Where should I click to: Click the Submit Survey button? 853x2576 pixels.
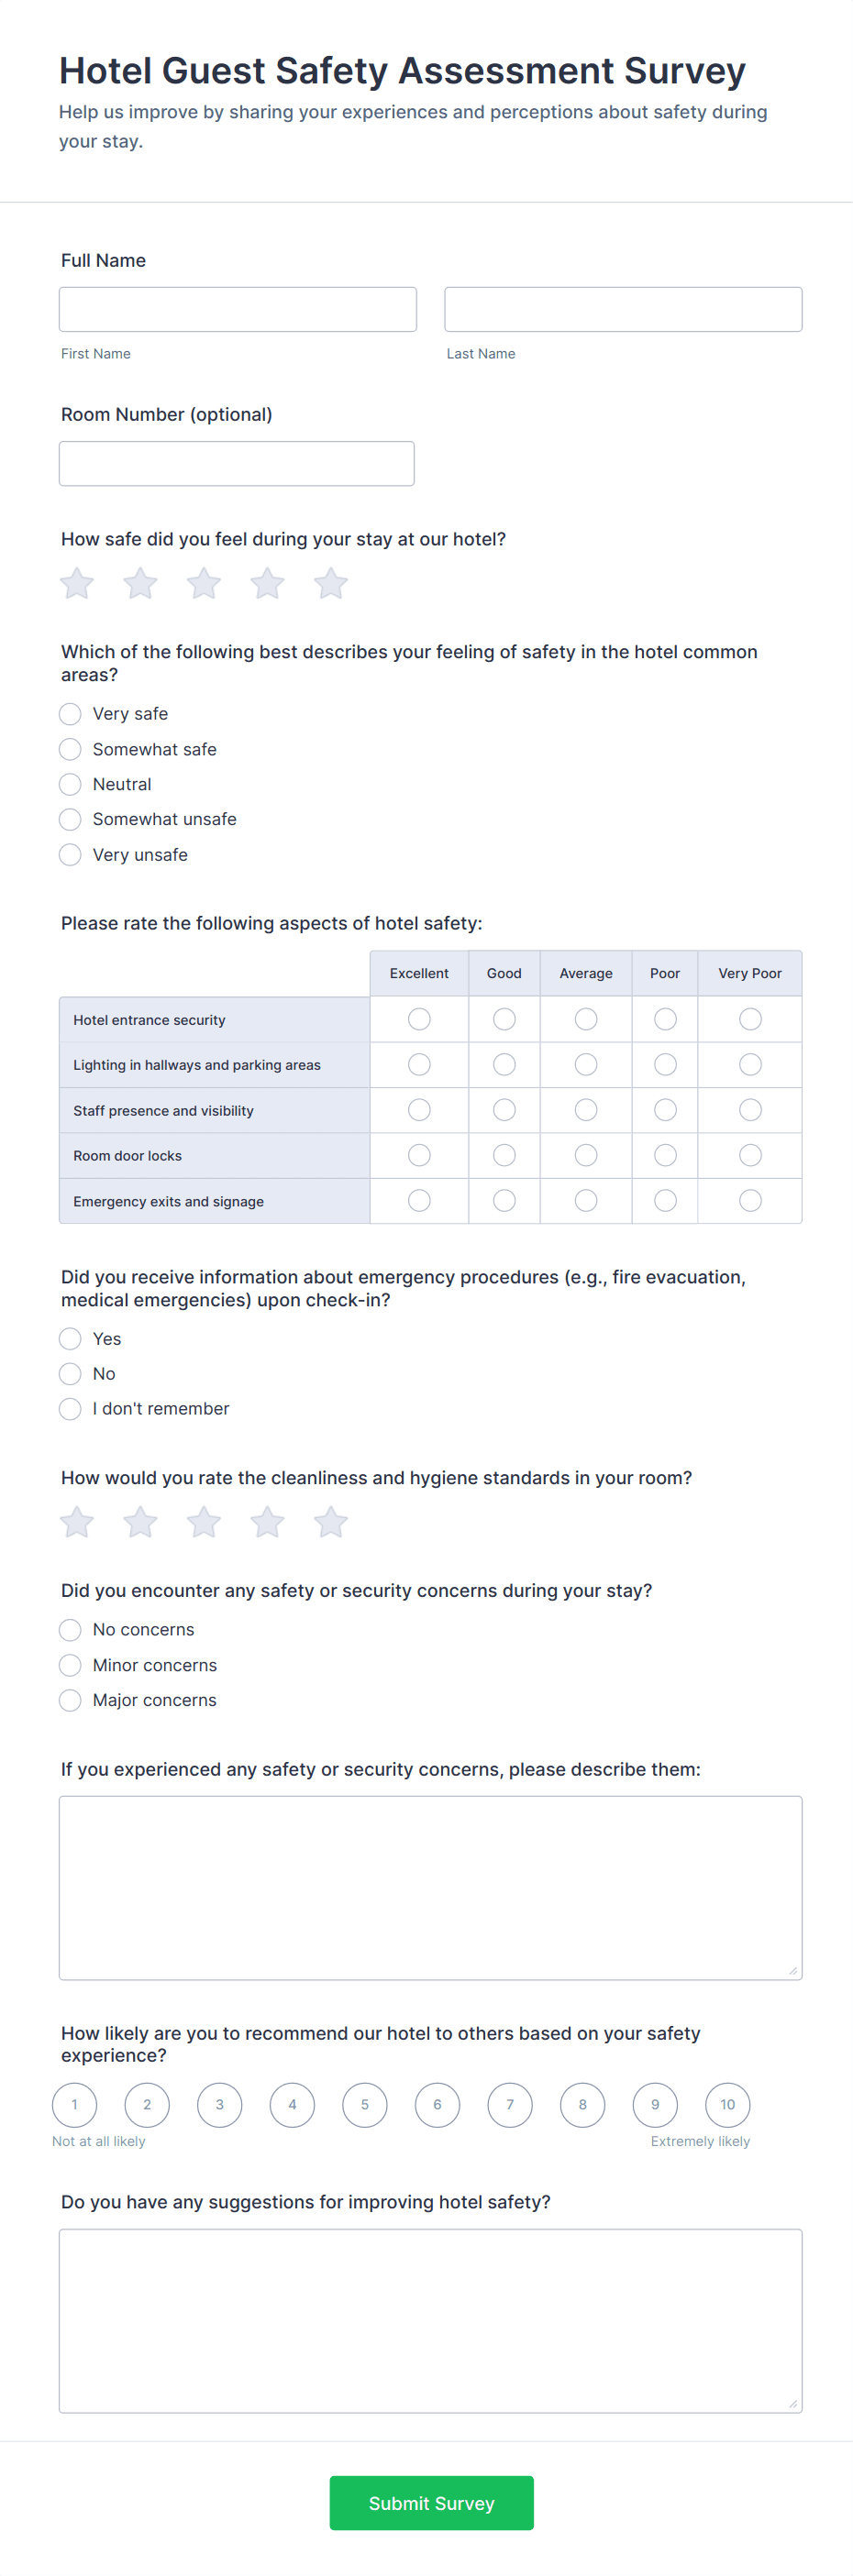(x=431, y=2503)
